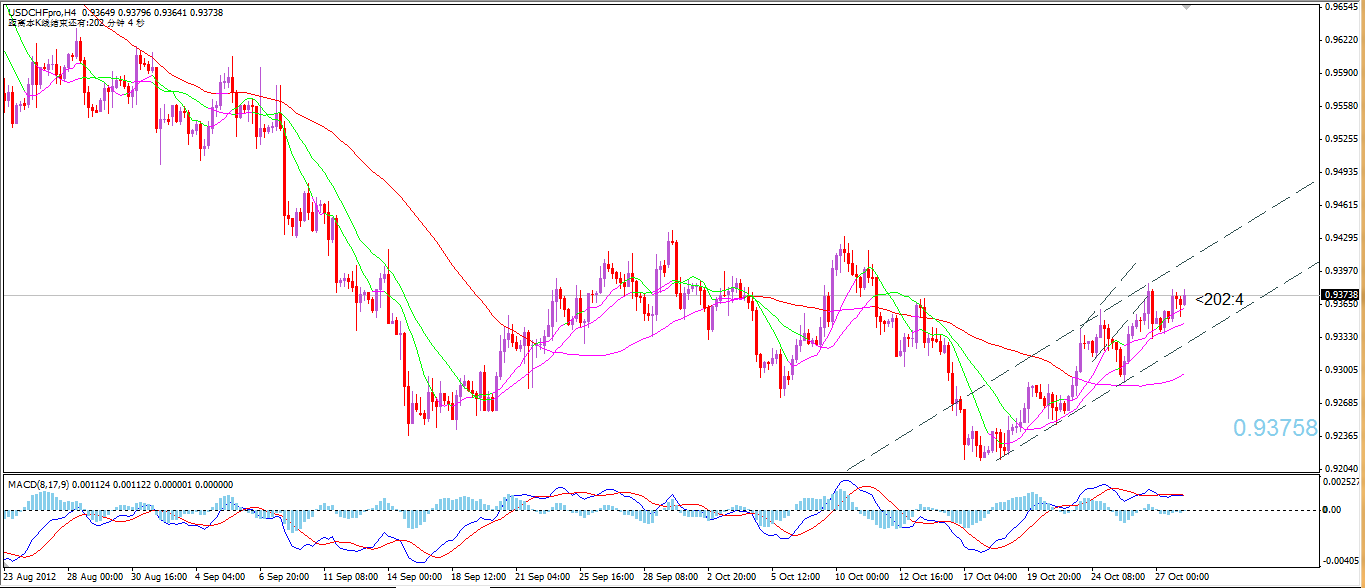Click the <202:4 countdown label near last candle

click(x=1218, y=299)
